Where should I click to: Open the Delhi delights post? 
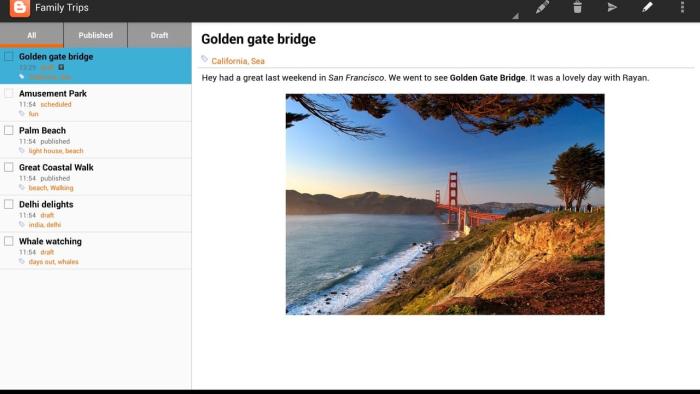[96, 214]
